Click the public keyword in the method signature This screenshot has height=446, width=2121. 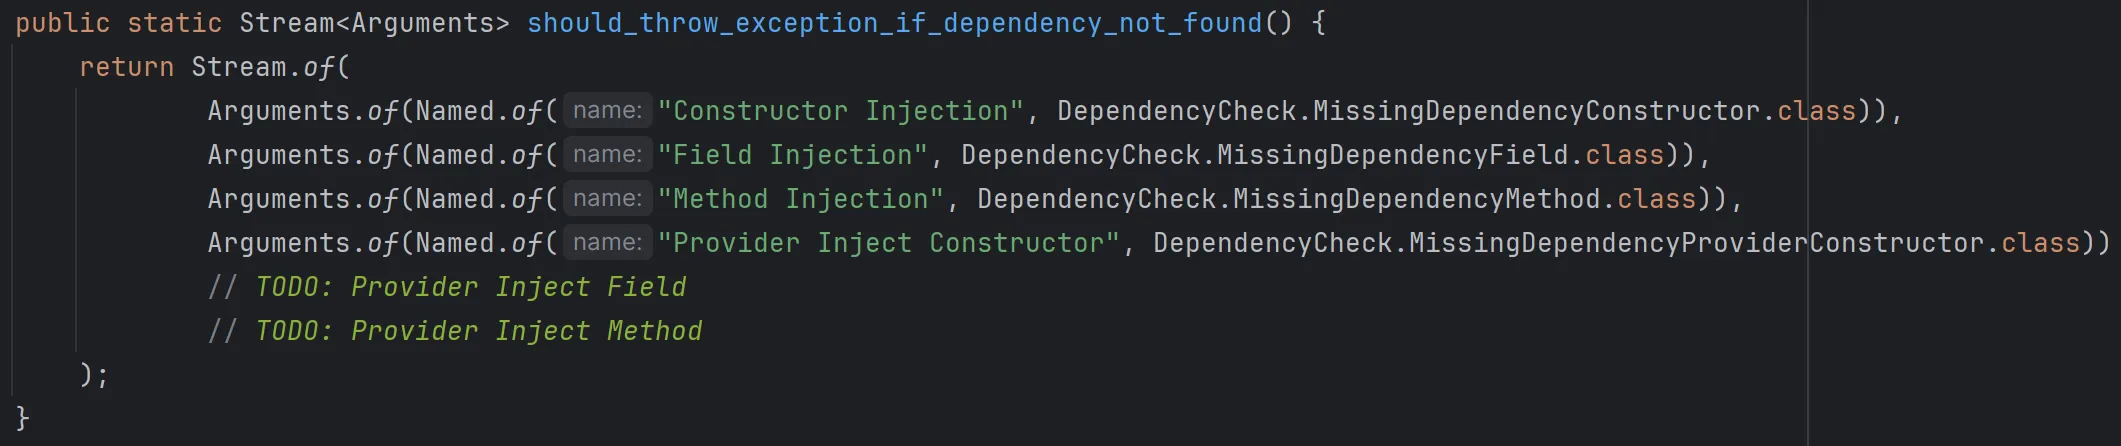(62, 23)
